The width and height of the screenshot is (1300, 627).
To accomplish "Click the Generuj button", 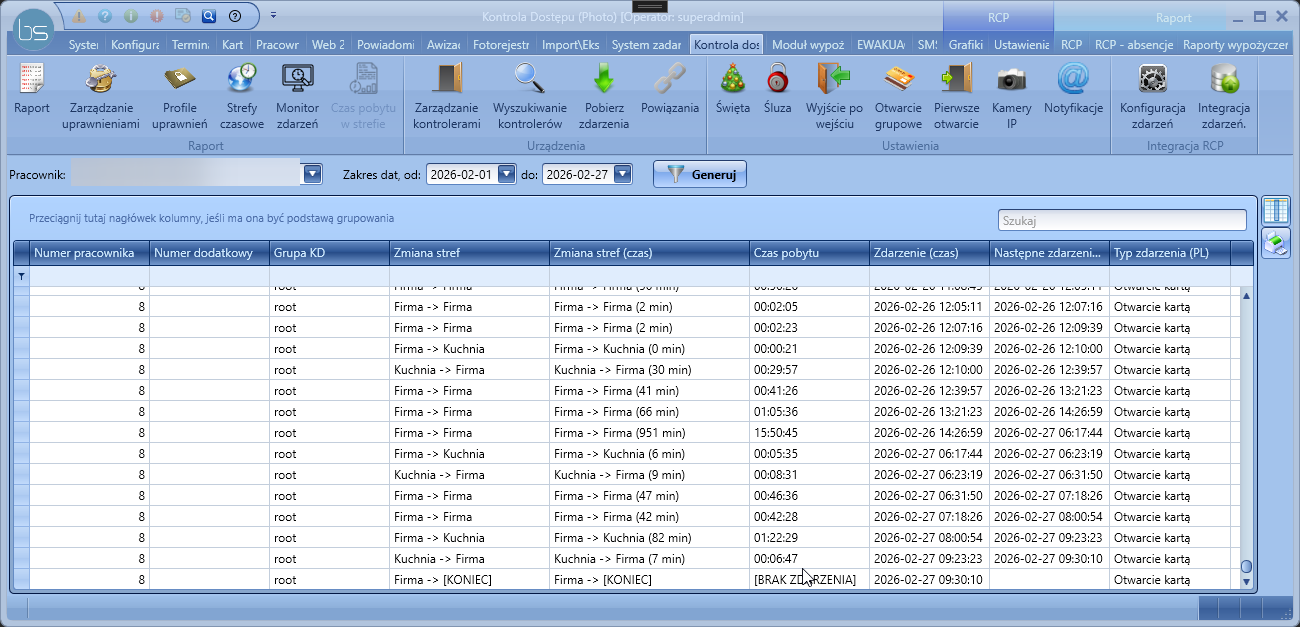I will coord(700,175).
